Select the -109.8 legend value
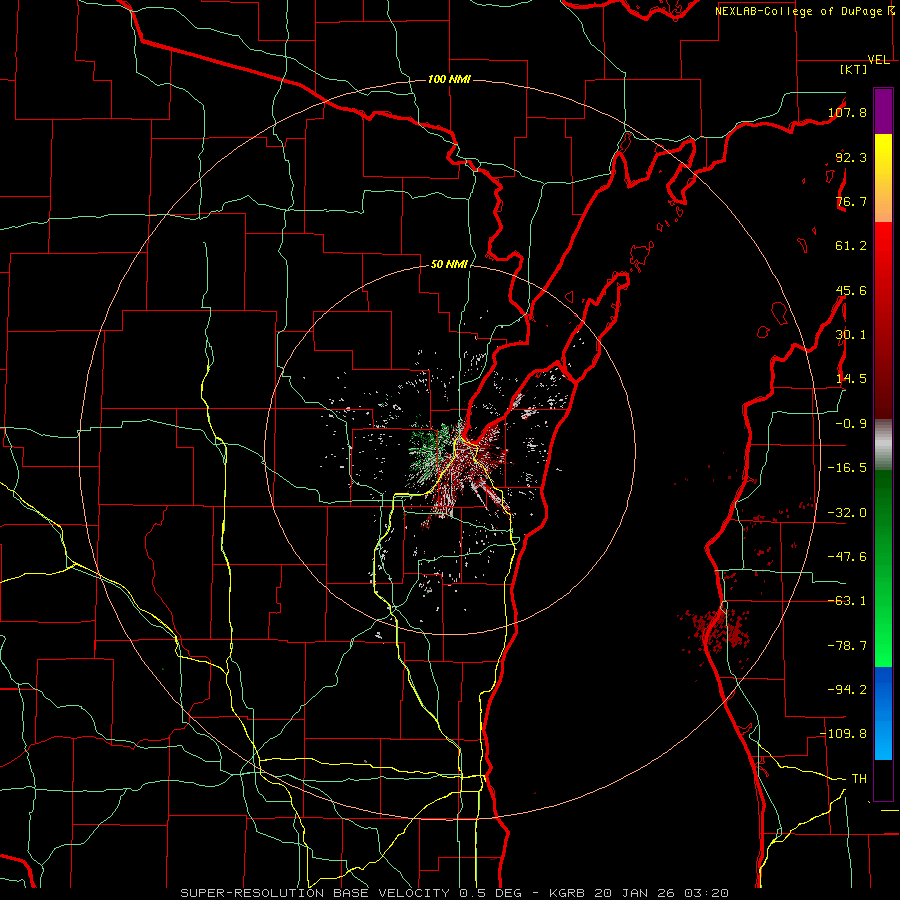The width and height of the screenshot is (900, 900). tap(843, 734)
